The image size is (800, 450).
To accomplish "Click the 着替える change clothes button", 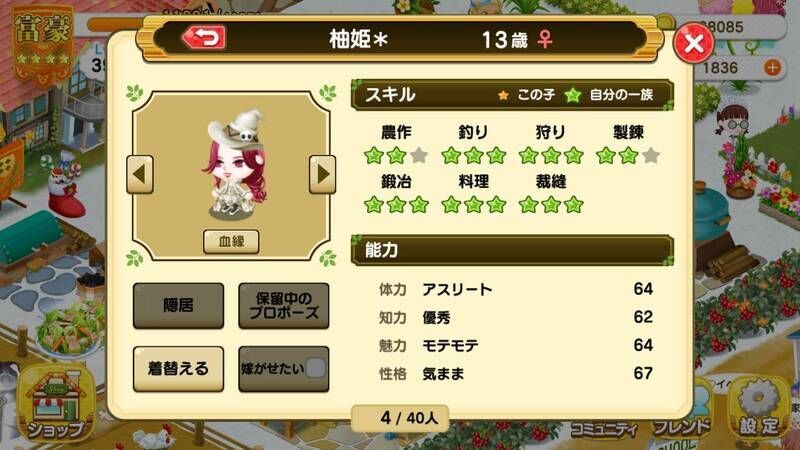I will 178,369.
